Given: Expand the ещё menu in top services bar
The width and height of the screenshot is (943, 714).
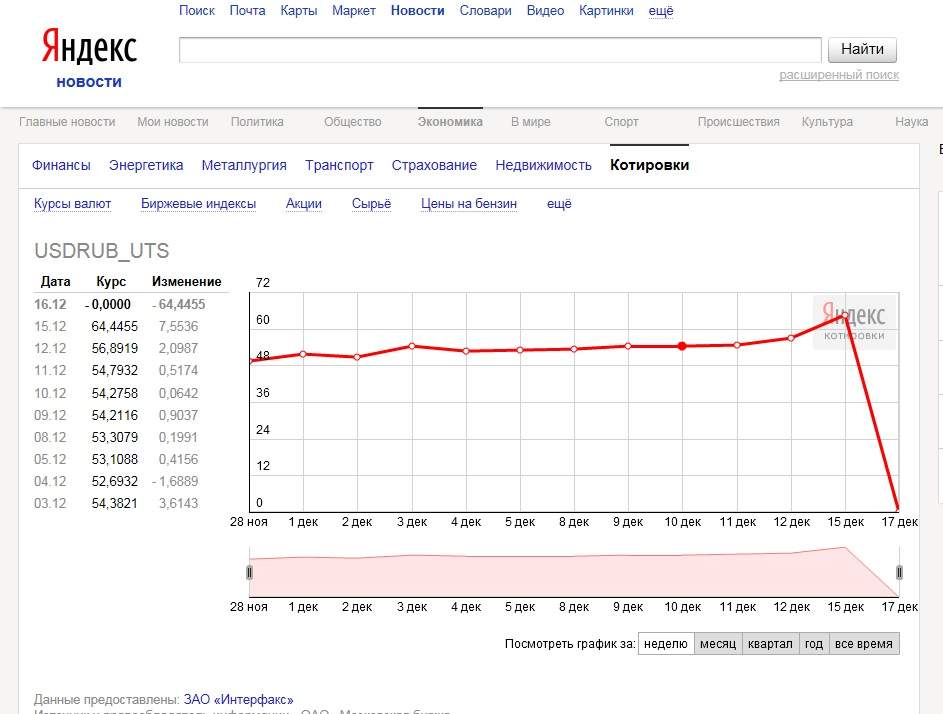Looking at the screenshot, I should (x=661, y=11).
